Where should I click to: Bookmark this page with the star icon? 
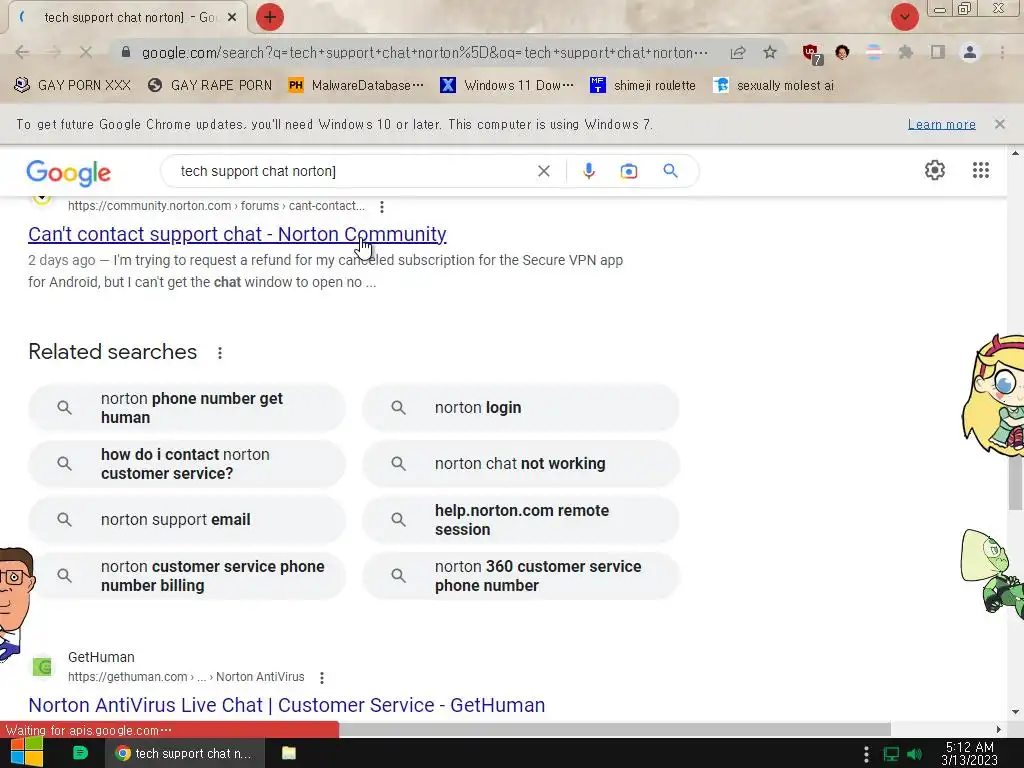[770, 52]
